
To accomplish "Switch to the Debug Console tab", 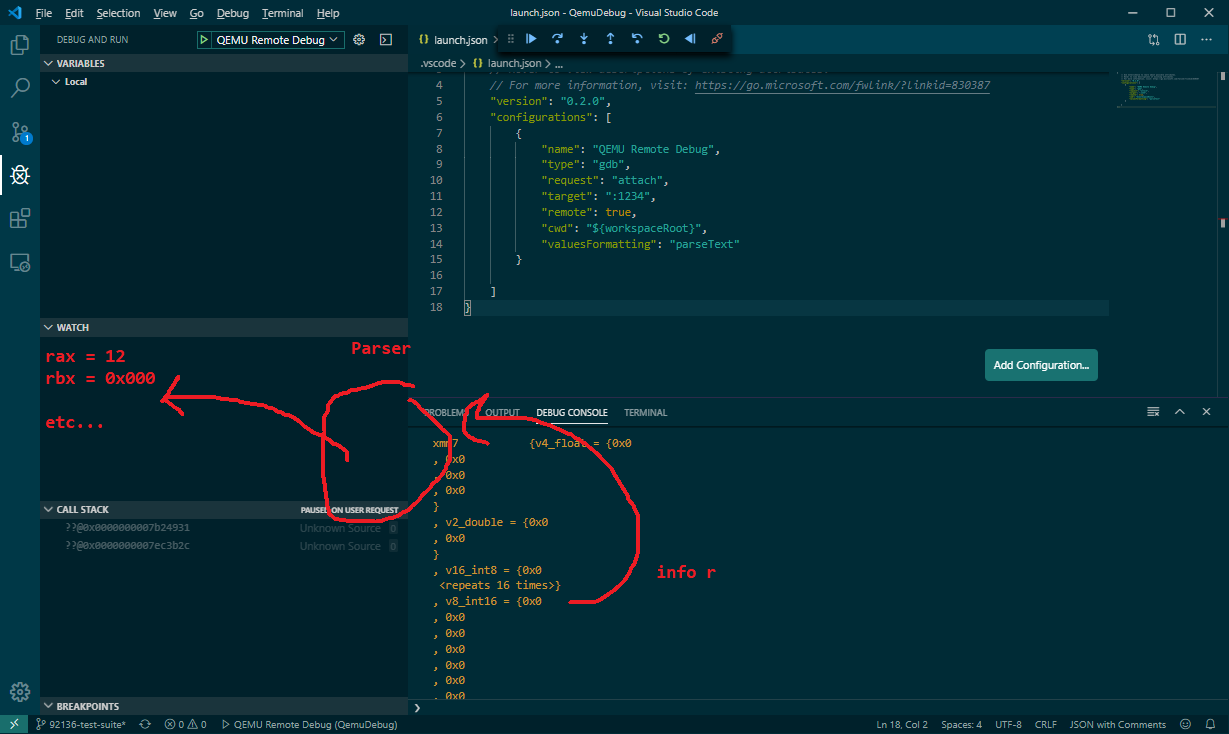I will pos(572,412).
